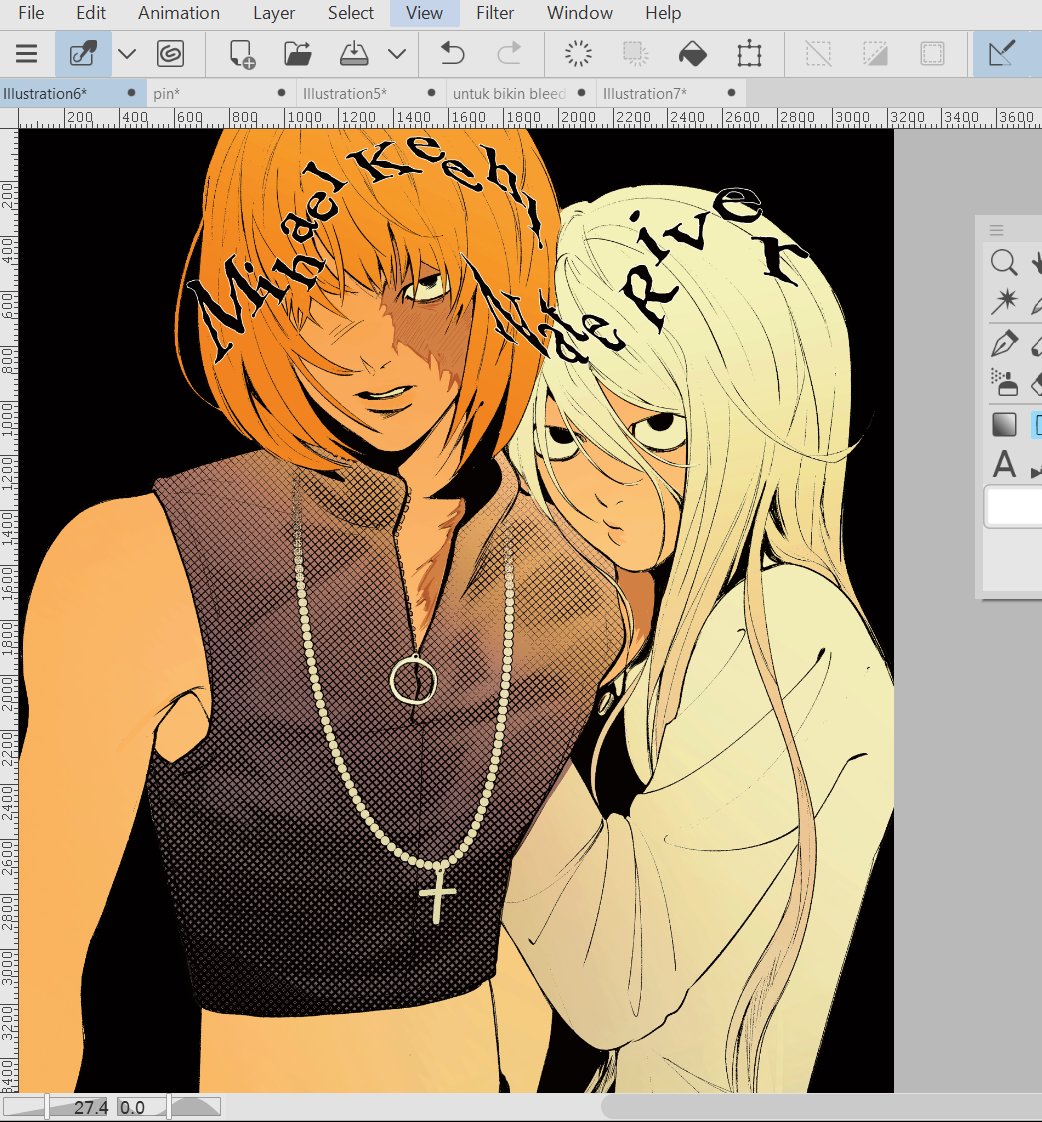Close the Illustration6* tab via its dot
The width and height of the screenshot is (1042, 1122).
132,93
